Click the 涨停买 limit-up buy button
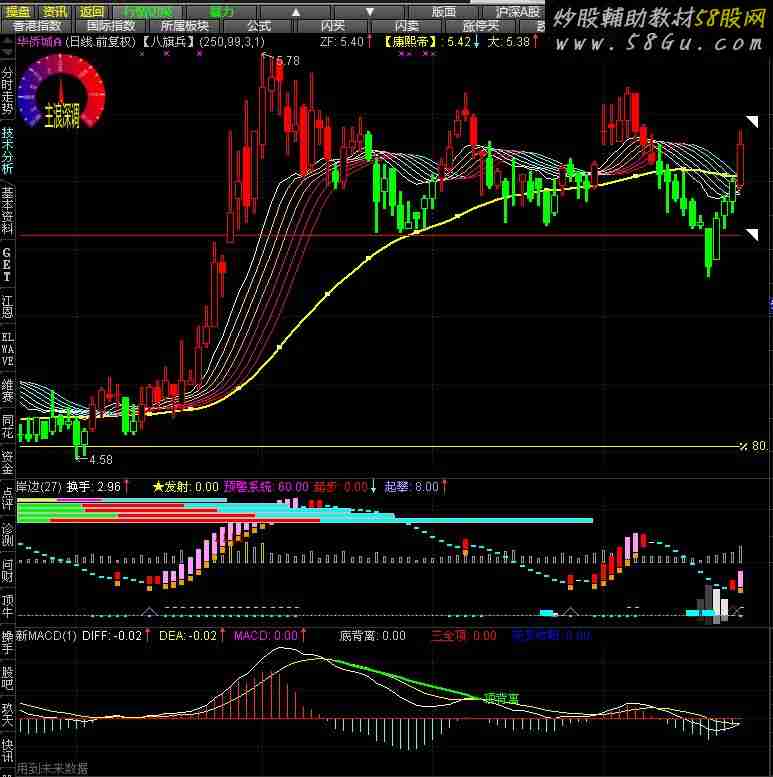773x777 pixels. [x=480, y=26]
